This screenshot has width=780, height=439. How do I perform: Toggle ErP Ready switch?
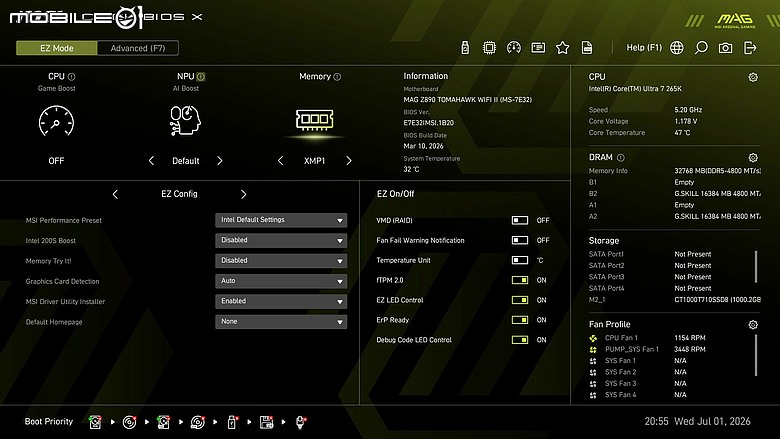click(520, 320)
